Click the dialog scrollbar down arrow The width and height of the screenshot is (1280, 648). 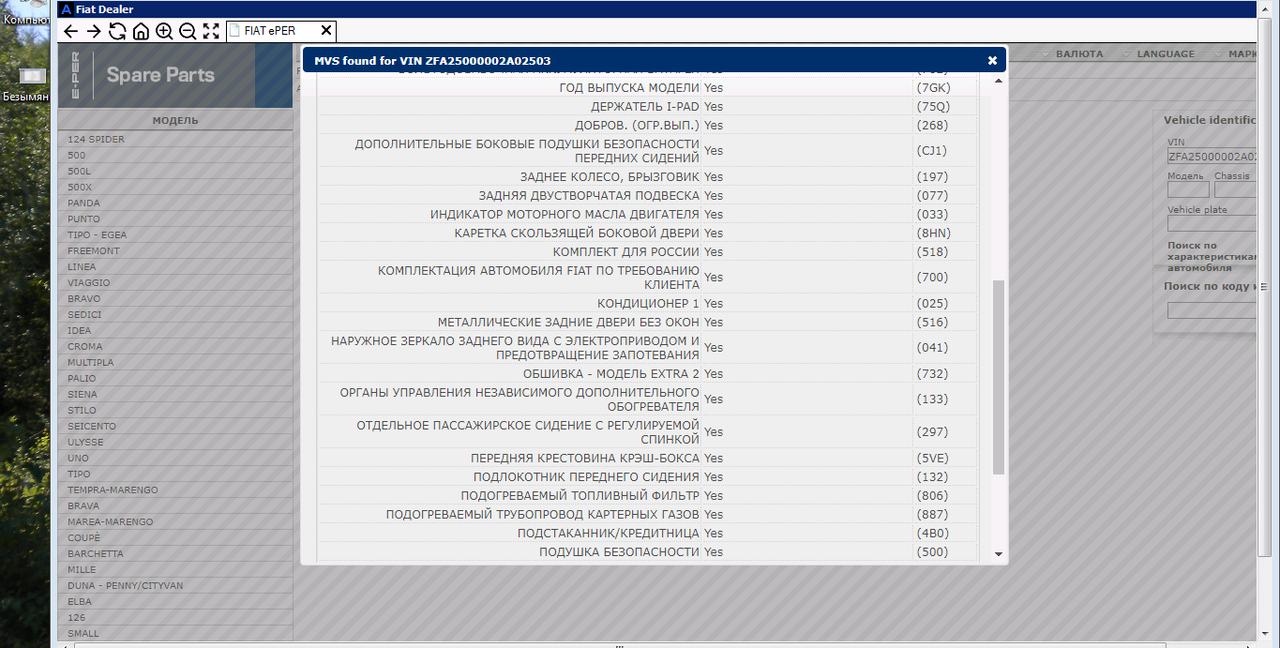(x=998, y=554)
